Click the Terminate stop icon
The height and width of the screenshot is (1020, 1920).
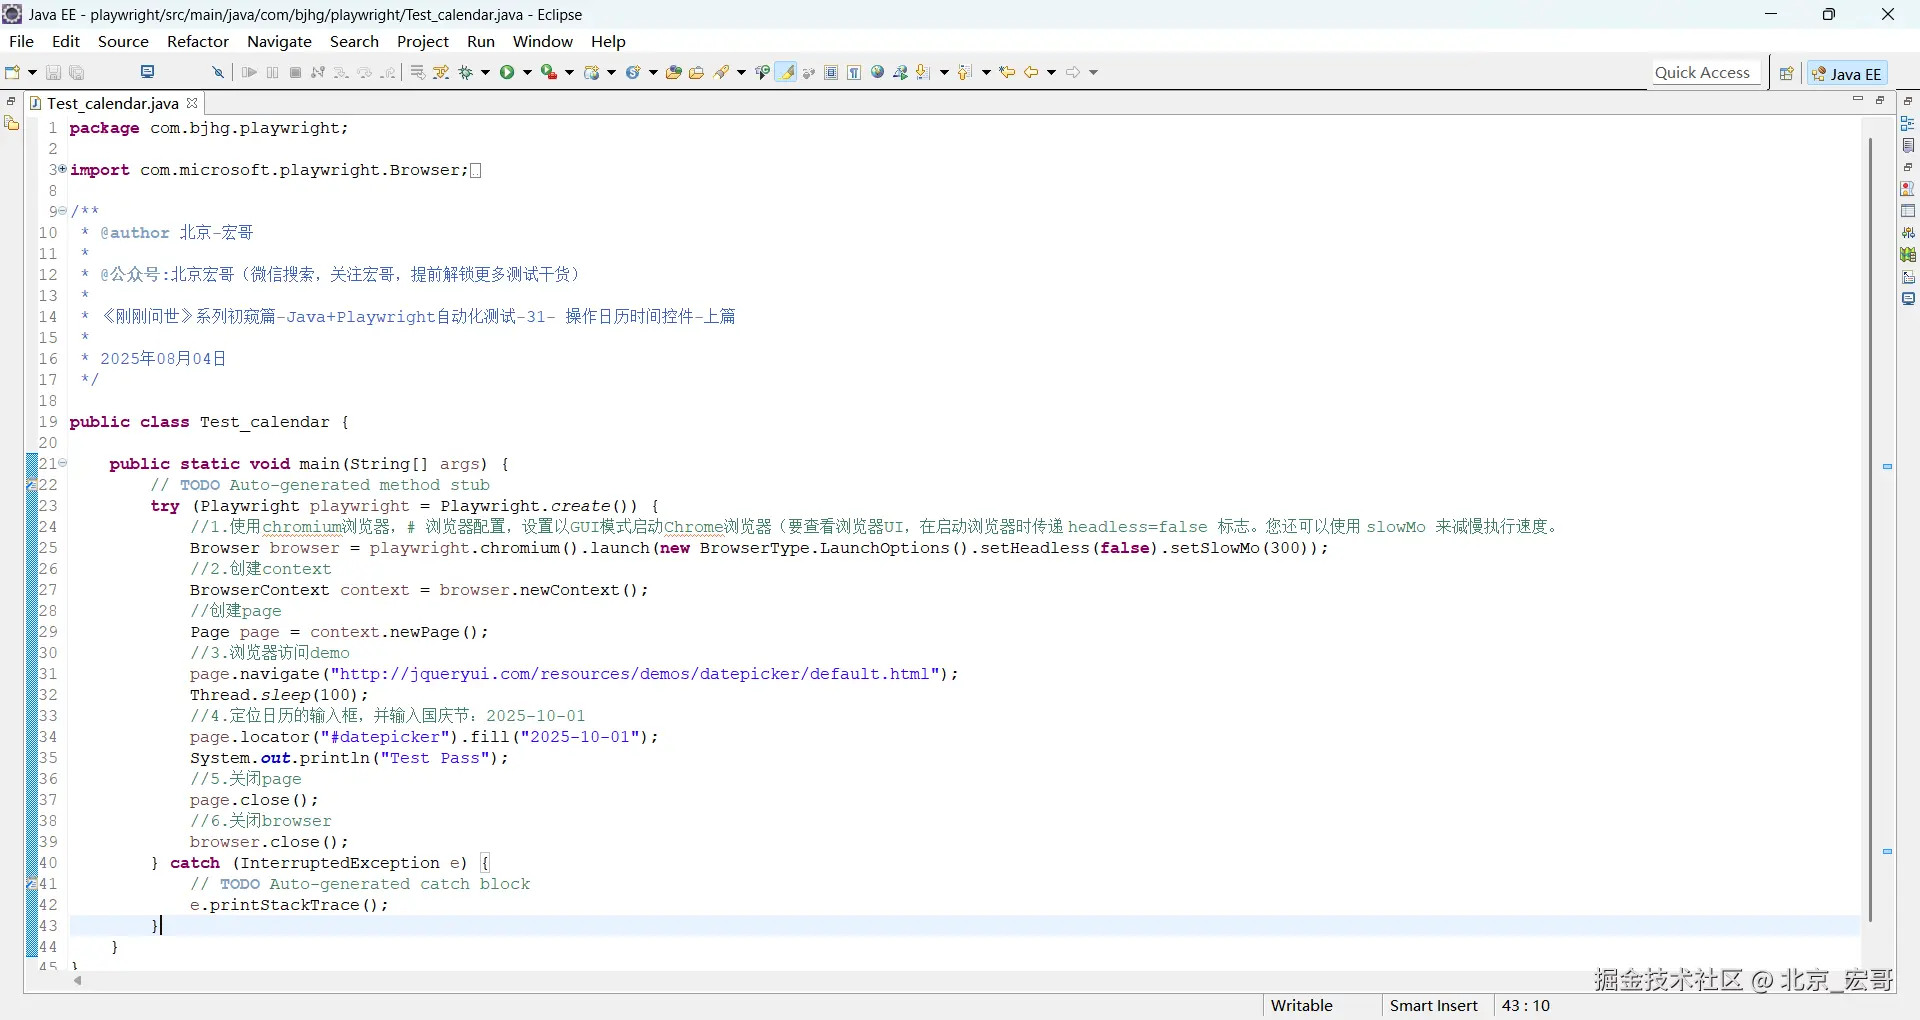click(x=295, y=72)
